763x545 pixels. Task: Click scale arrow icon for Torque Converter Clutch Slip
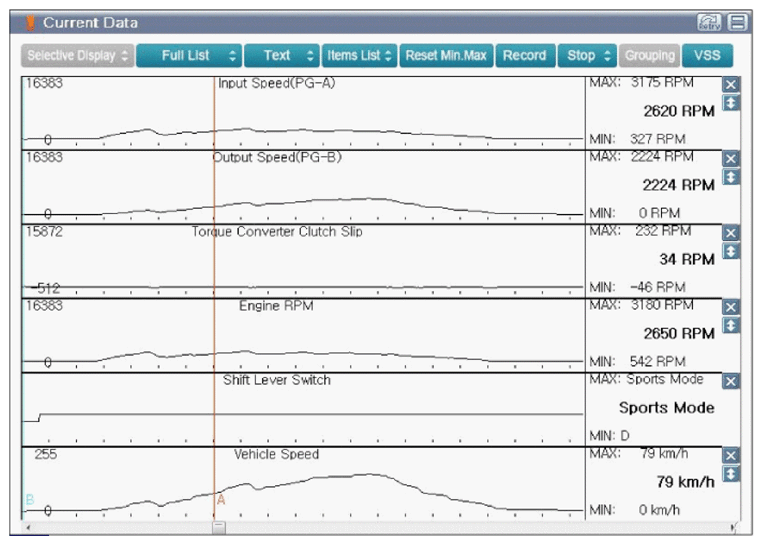pos(730,252)
